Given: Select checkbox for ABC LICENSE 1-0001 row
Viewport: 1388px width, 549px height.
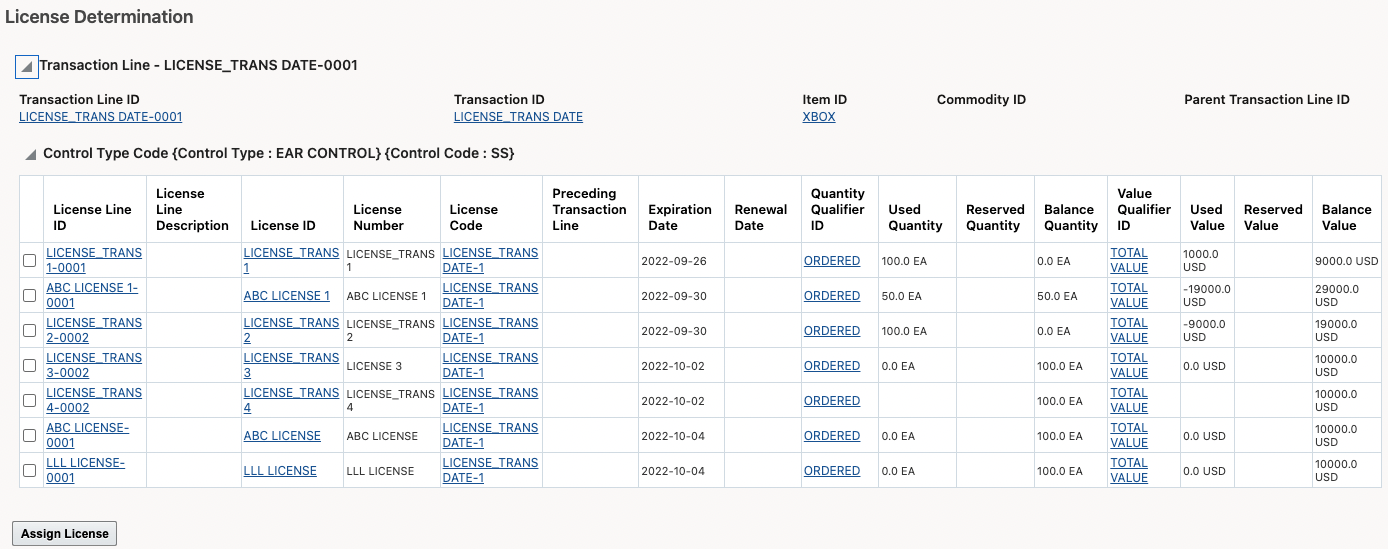Looking at the screenshot, I should pyautogui.click(x=30, y=296).
